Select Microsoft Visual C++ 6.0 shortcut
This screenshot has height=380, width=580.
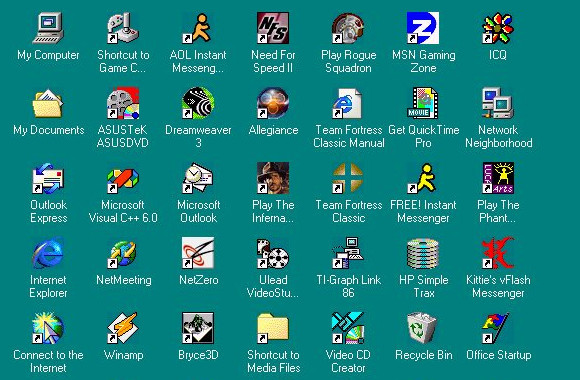coord(123,178)
